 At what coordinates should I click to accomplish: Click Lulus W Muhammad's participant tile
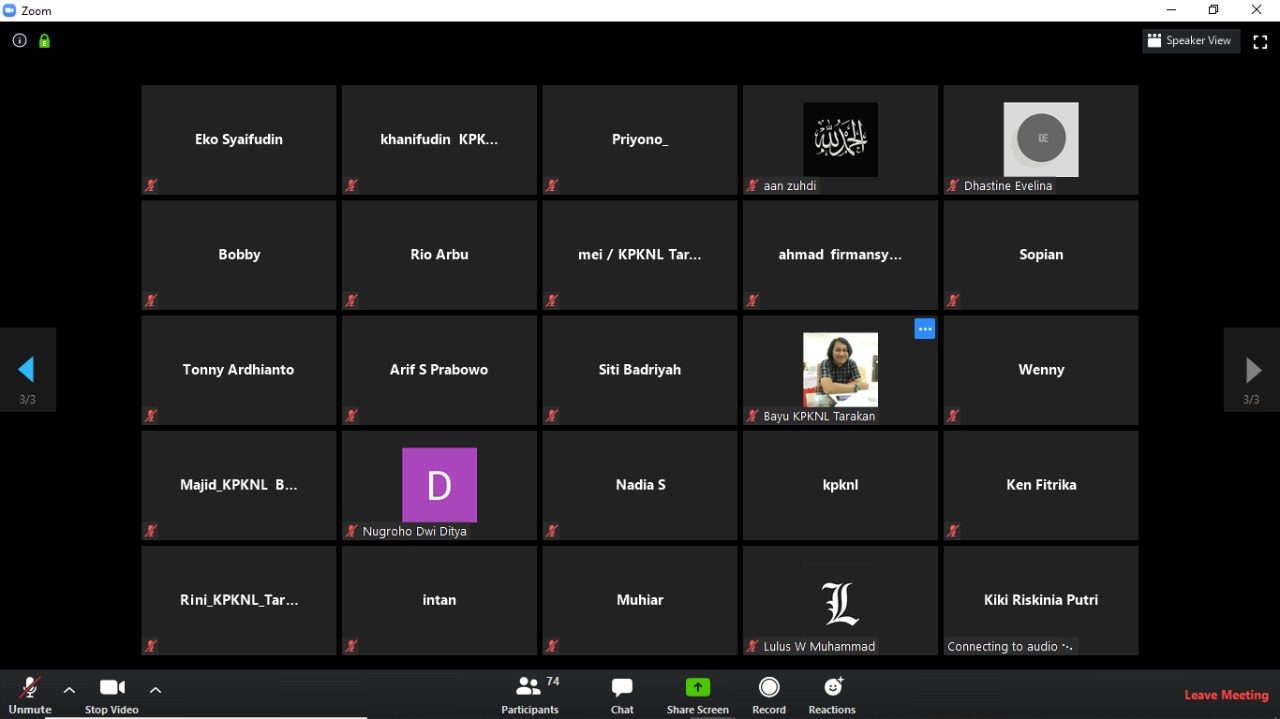pyautogui.click(x=840, y=601)
